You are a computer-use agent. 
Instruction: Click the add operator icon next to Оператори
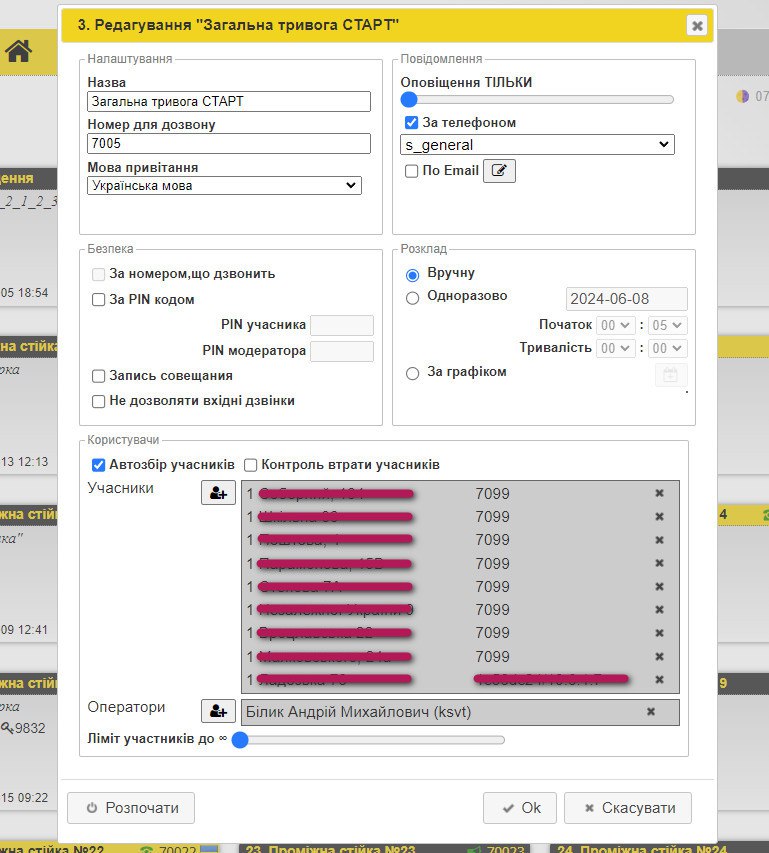point(219,711)
